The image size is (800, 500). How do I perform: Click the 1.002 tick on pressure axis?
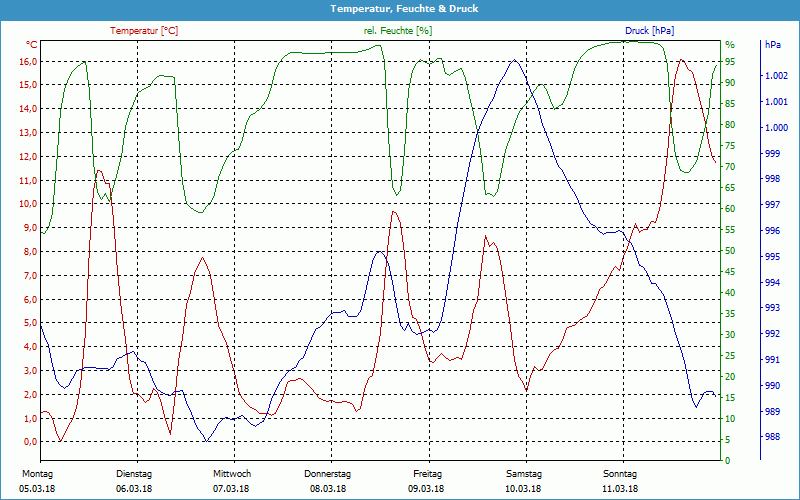(x=776, y=76)
